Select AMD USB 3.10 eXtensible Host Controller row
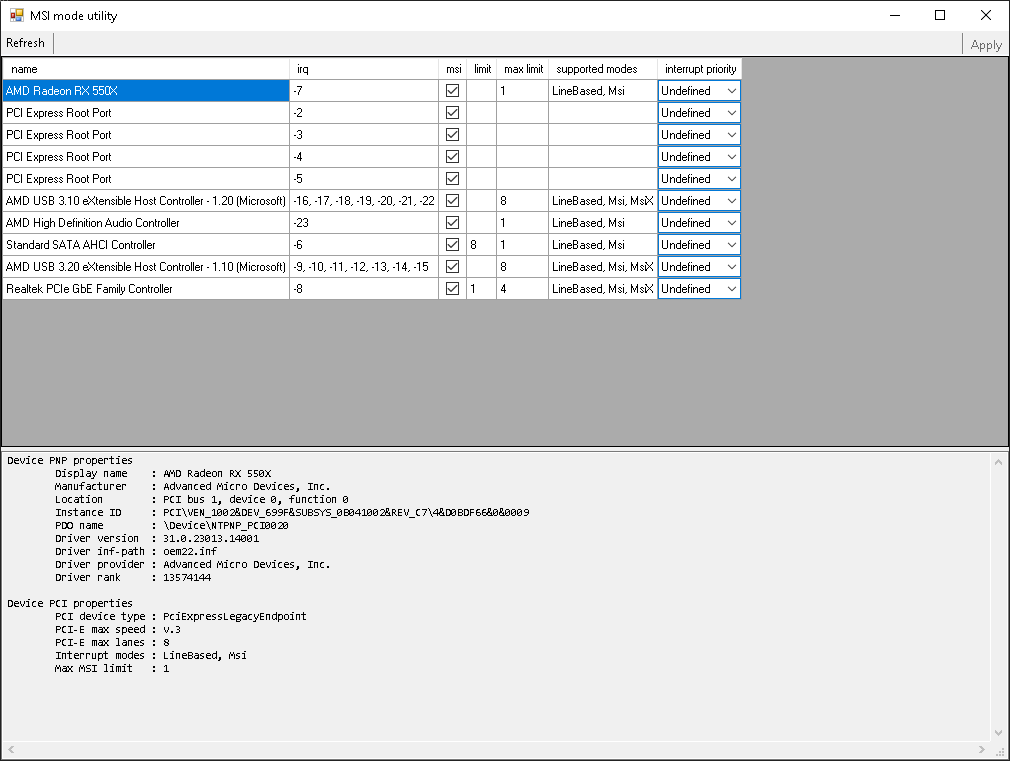 tap(146, 200)
